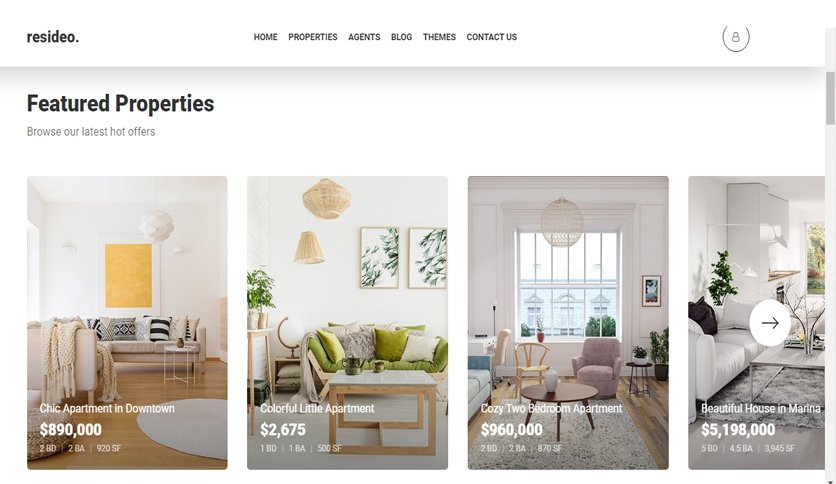Screen dimensions: 836x484
Task: Click the Featured Properties heading
Action: click(120, 103)
